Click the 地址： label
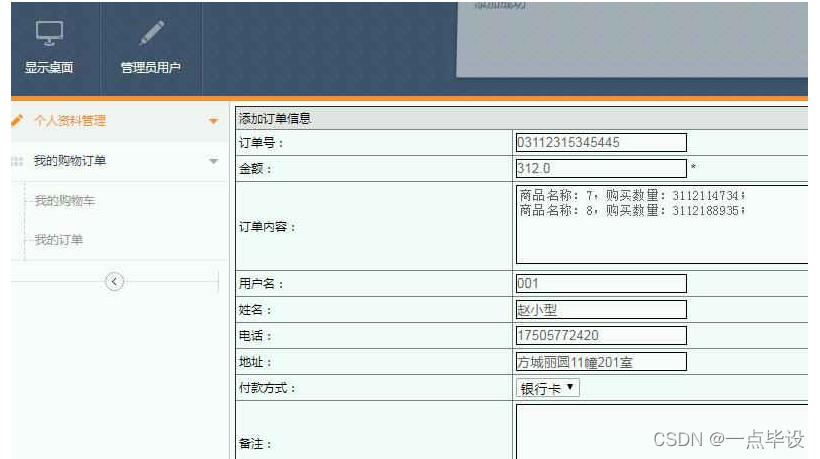This screenshot has height=459, width=820. click(255, 362)
